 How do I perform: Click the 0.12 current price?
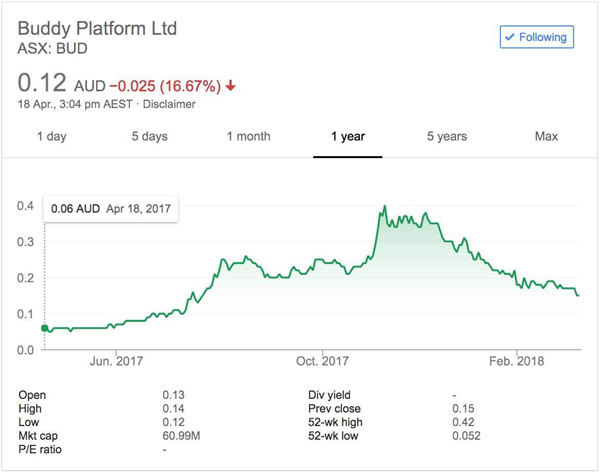[x=42, y=83]
